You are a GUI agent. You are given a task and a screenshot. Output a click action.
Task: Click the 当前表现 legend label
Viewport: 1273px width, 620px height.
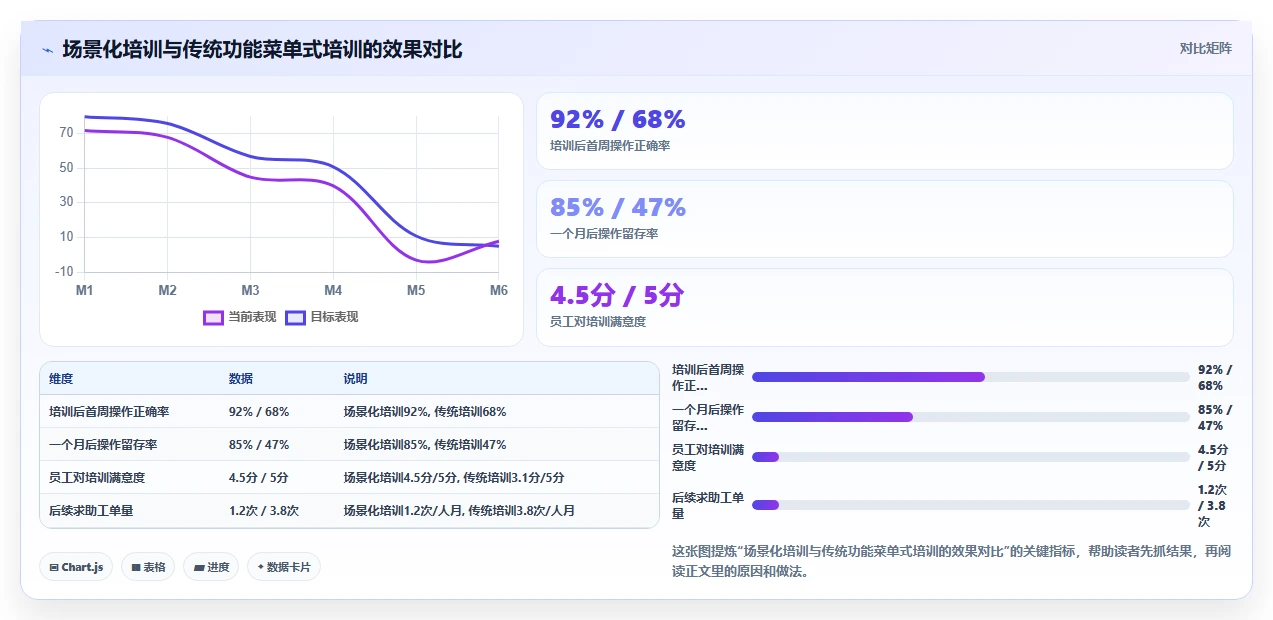point(252,317)
